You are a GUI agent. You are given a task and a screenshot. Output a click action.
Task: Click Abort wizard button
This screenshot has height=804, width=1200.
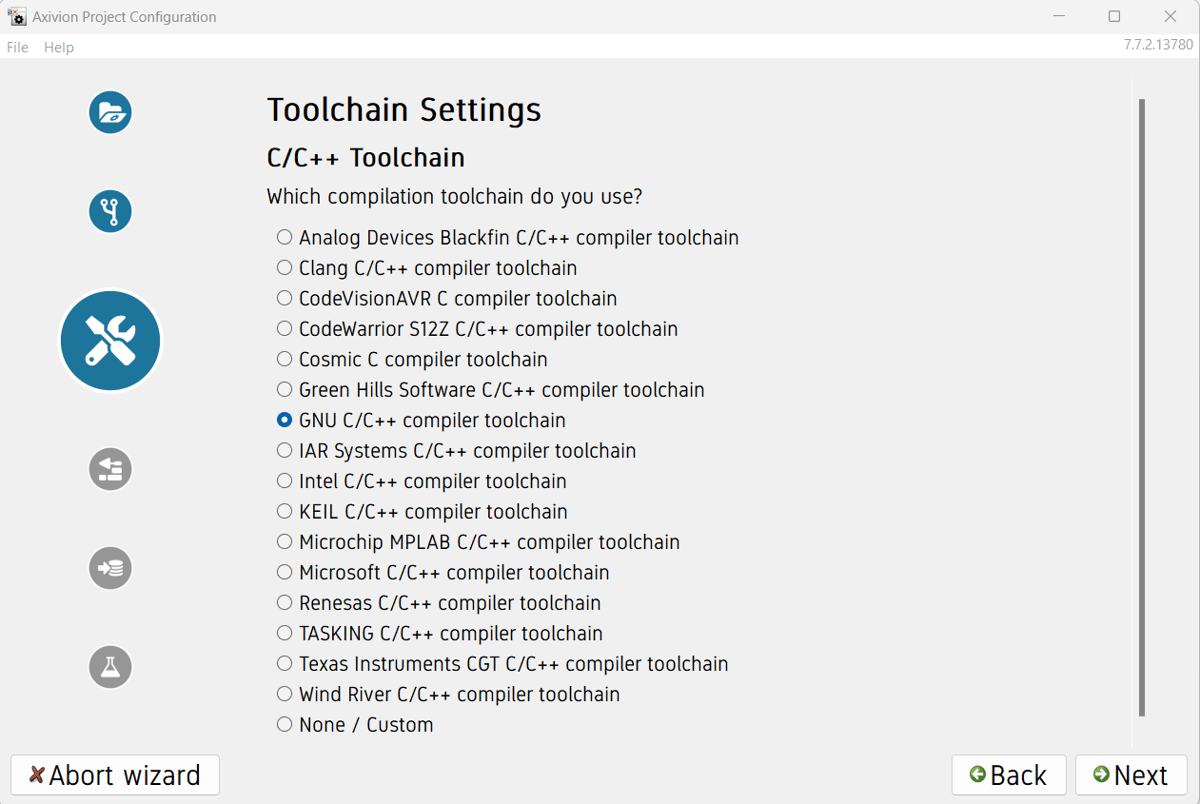(x=115, y=775)
